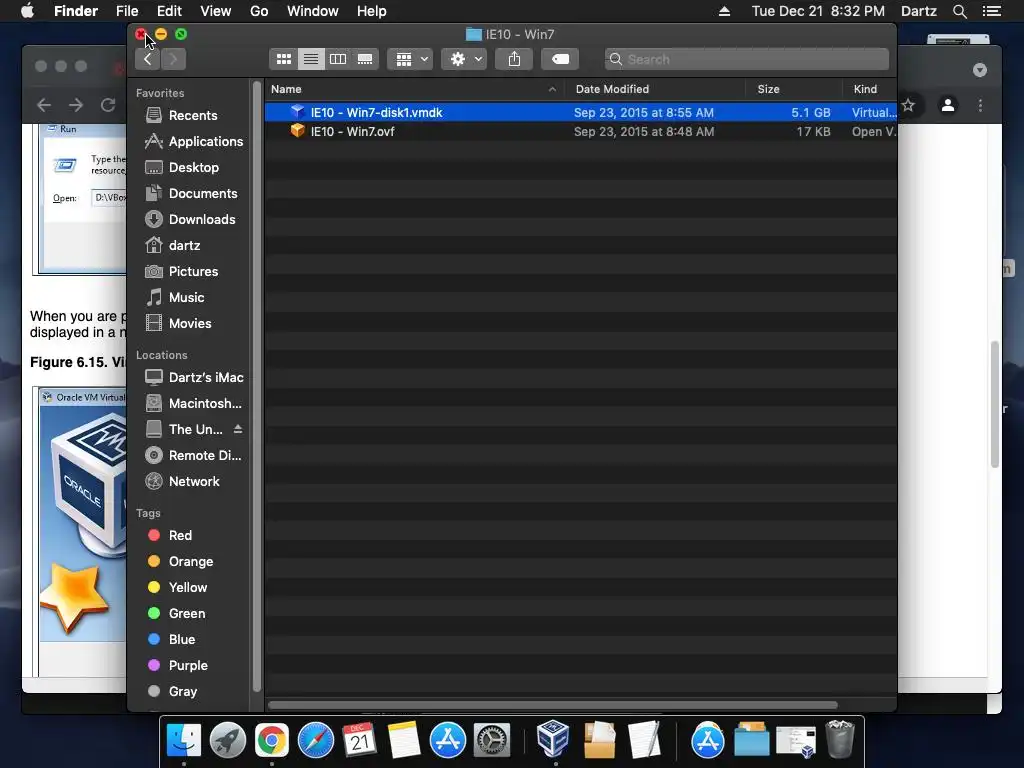The image size is (1024, 768).
Task: Switch Finder to icon view
Action: tap(283, 59)
